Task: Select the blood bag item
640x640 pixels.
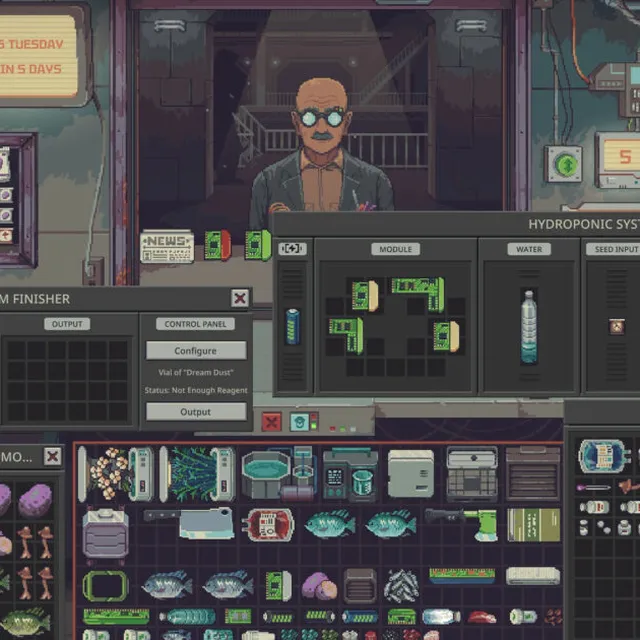Action: pyautogui.click(x=268, y=525)
